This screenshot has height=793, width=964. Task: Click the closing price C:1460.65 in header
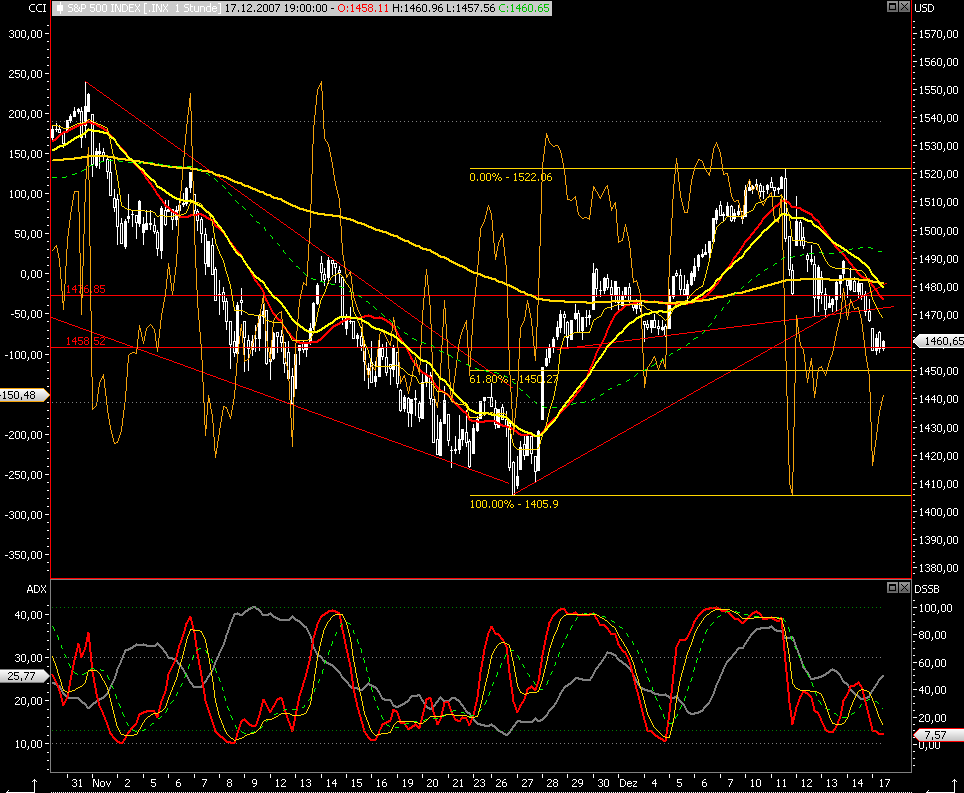click(x=524, y=8)
